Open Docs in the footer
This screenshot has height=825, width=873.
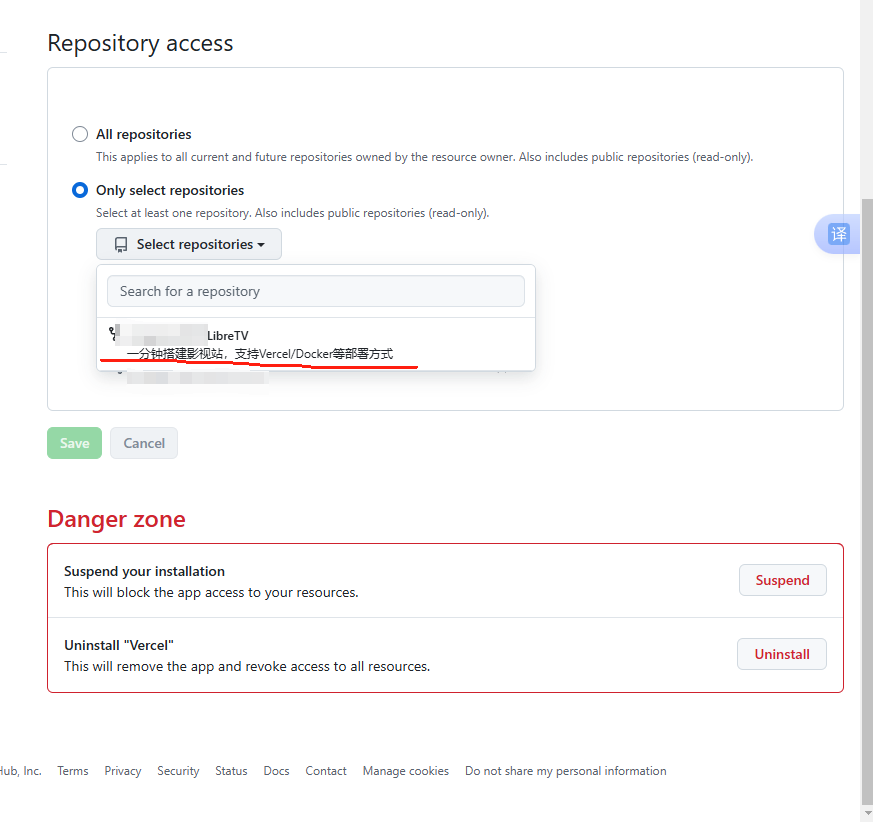pyautogui.click(x=277, y=771)
